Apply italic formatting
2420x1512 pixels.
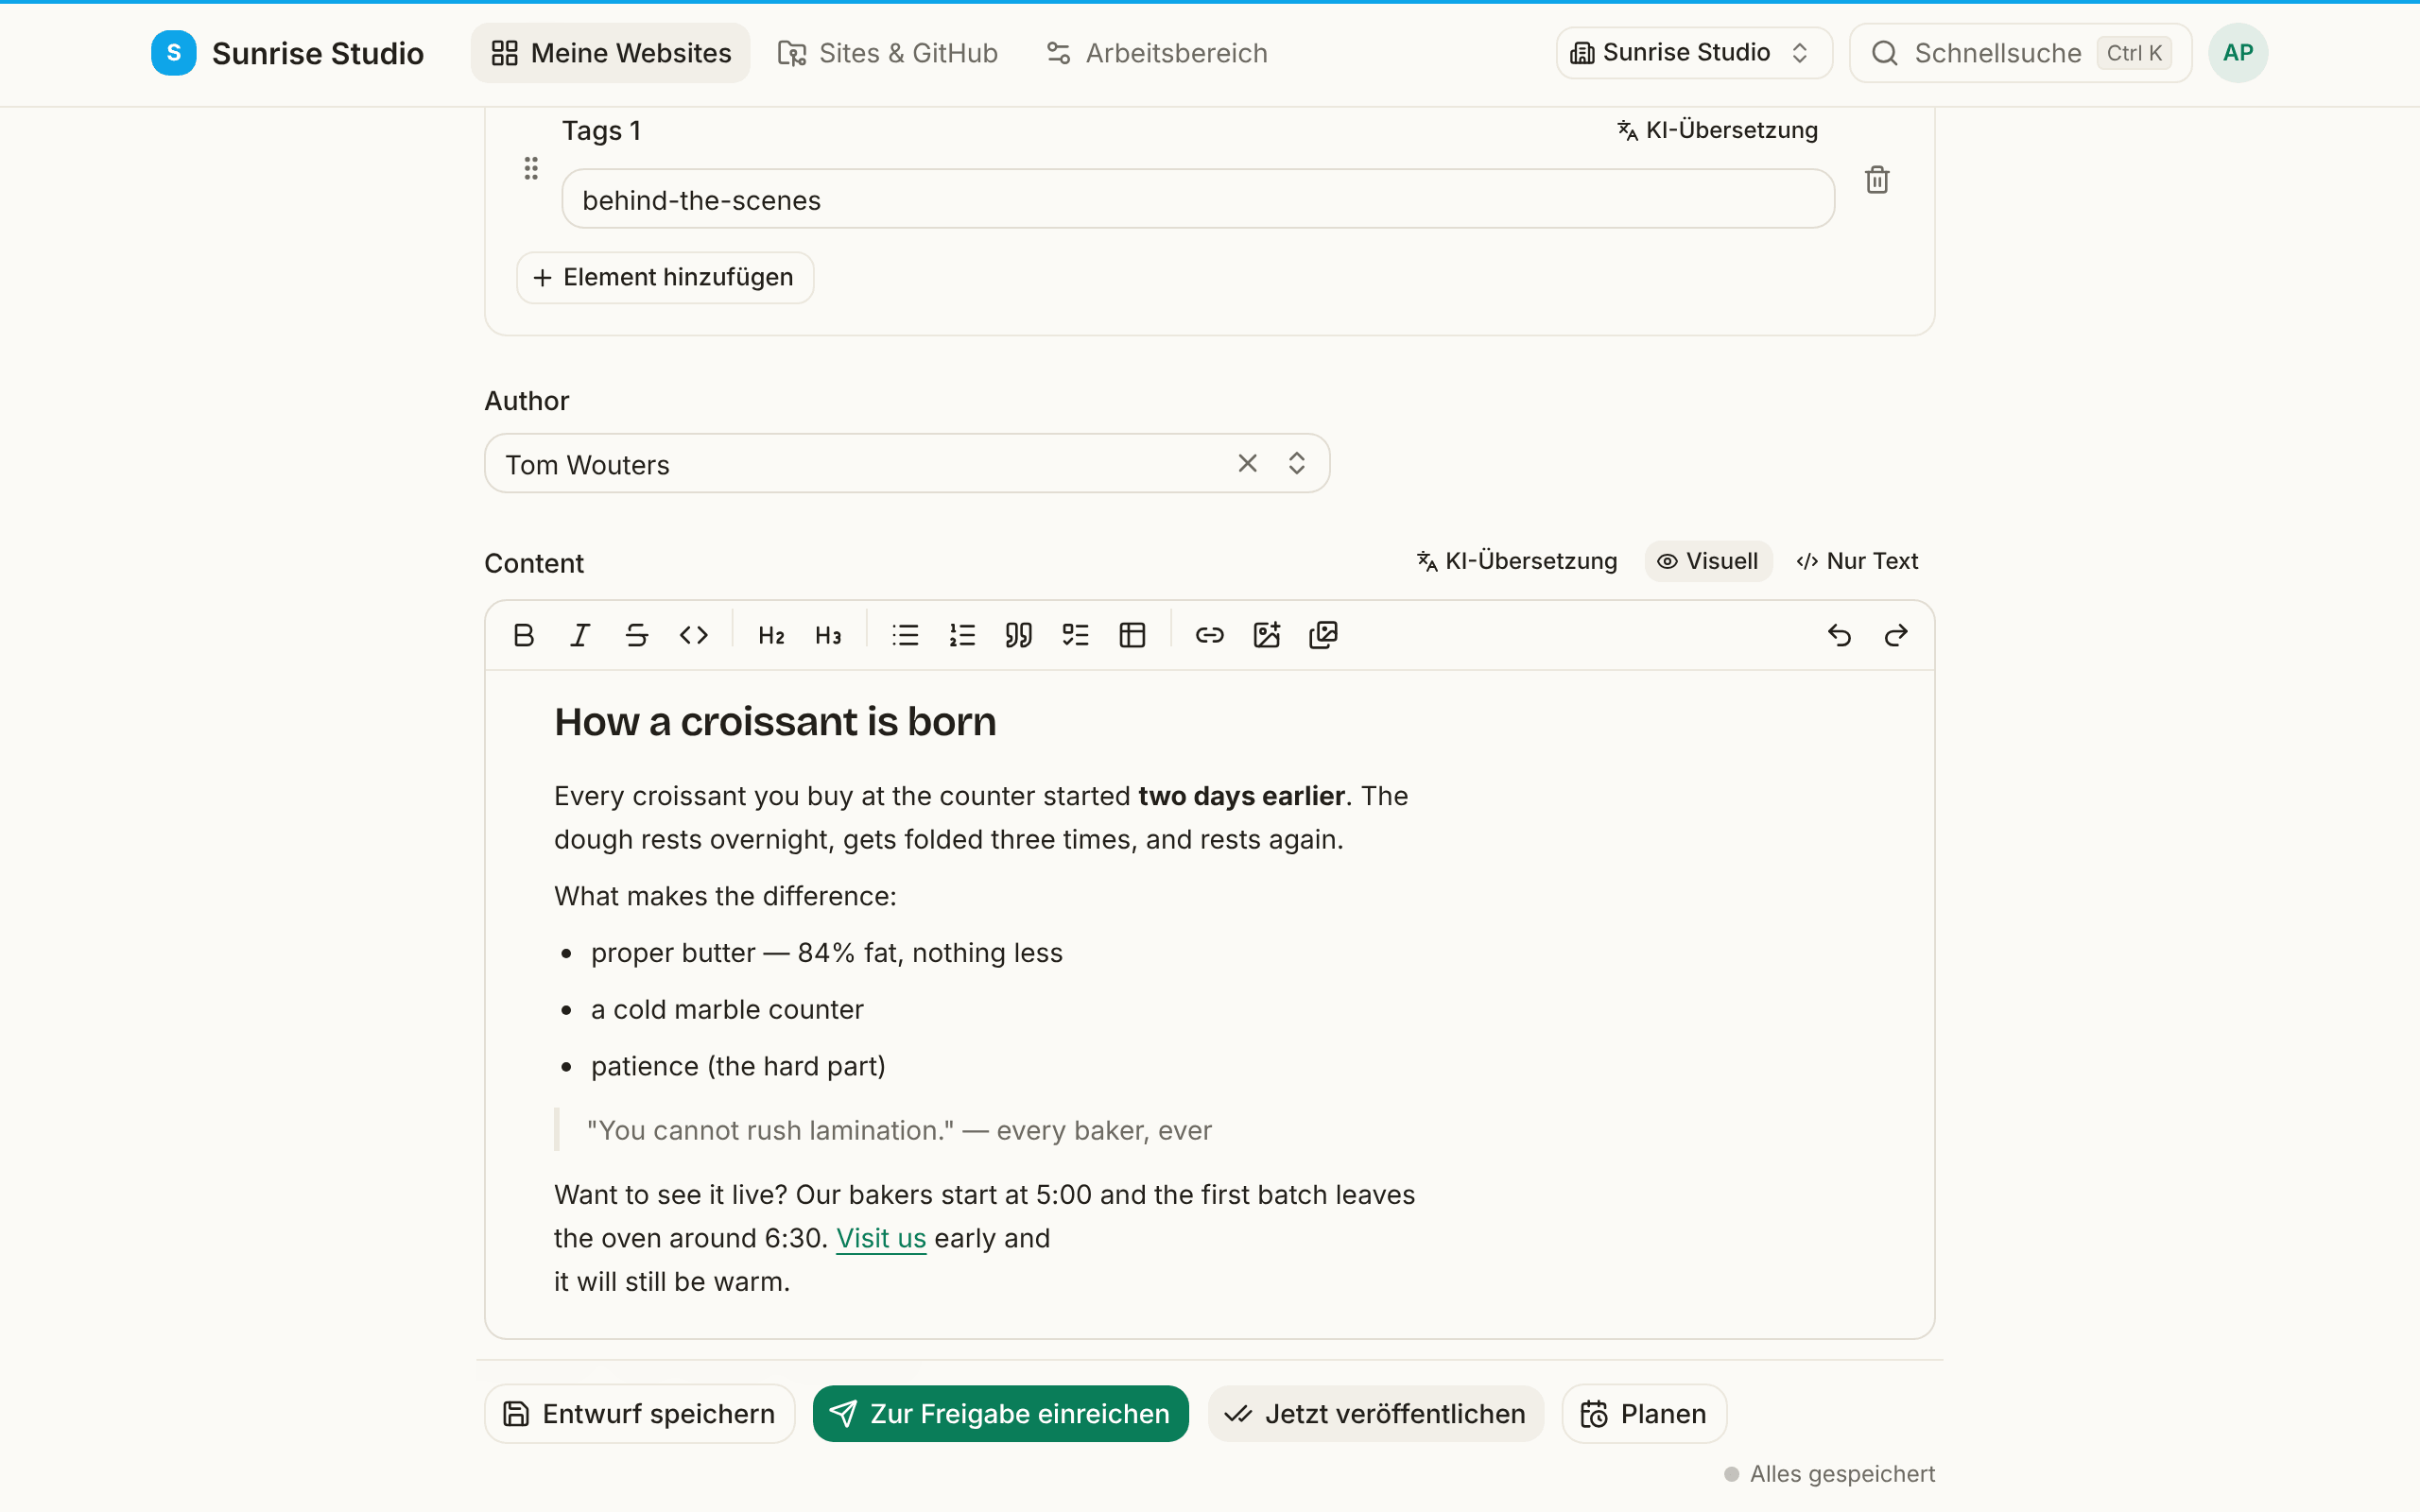580,635
